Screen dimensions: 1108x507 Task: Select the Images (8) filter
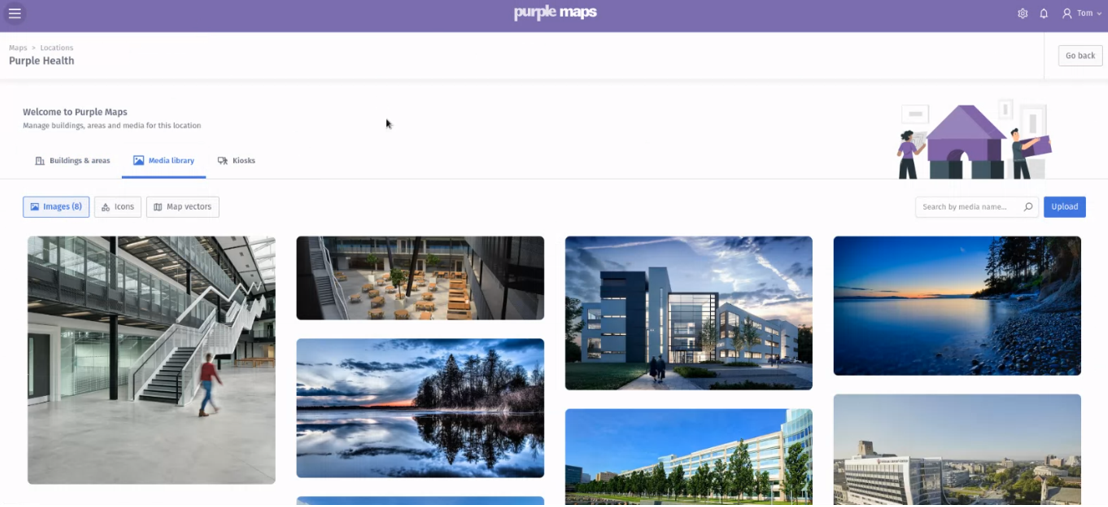pyautogui.click(x=56, y=207)
